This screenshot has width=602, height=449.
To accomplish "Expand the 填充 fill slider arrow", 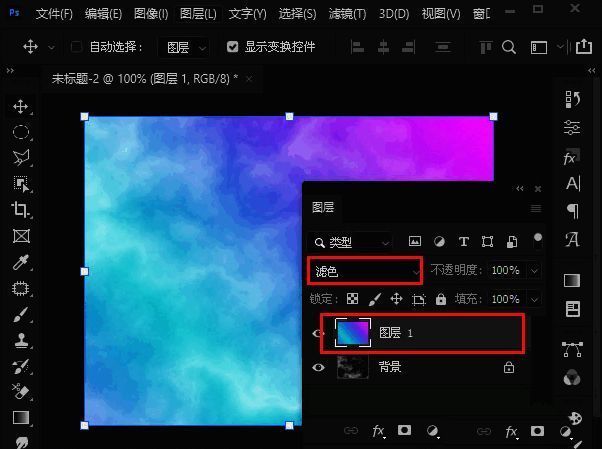I will tap(534, 299).
